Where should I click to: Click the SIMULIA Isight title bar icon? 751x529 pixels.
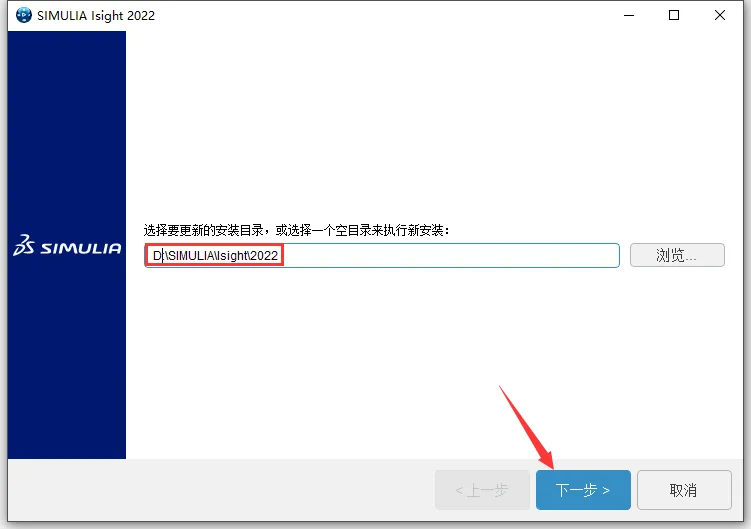pos(23,15)
